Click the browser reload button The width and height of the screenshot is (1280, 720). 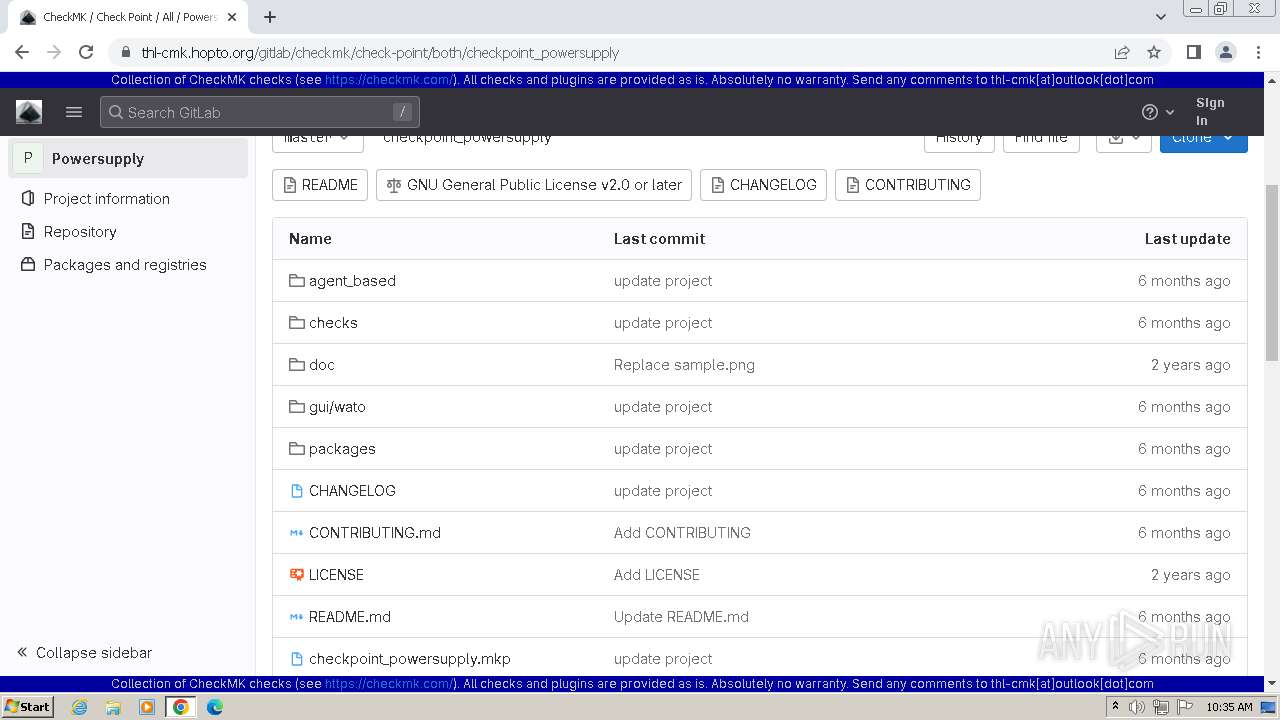click(x=86, y=52)
